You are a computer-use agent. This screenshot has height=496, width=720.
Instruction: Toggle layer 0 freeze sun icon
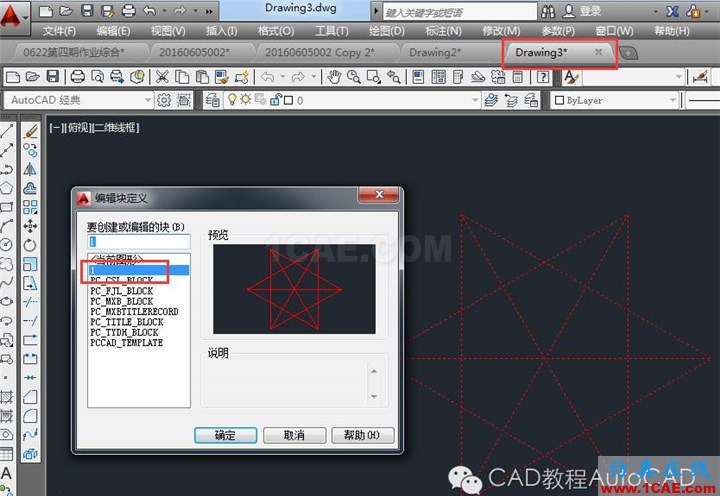coord(246,99)
